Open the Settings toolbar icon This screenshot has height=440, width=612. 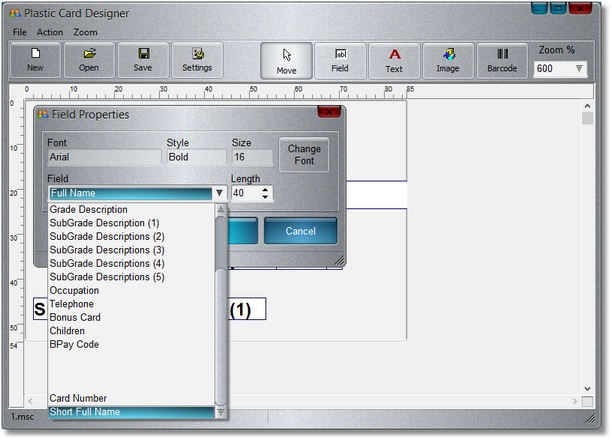pyautogui.click(x=197, y=59)
